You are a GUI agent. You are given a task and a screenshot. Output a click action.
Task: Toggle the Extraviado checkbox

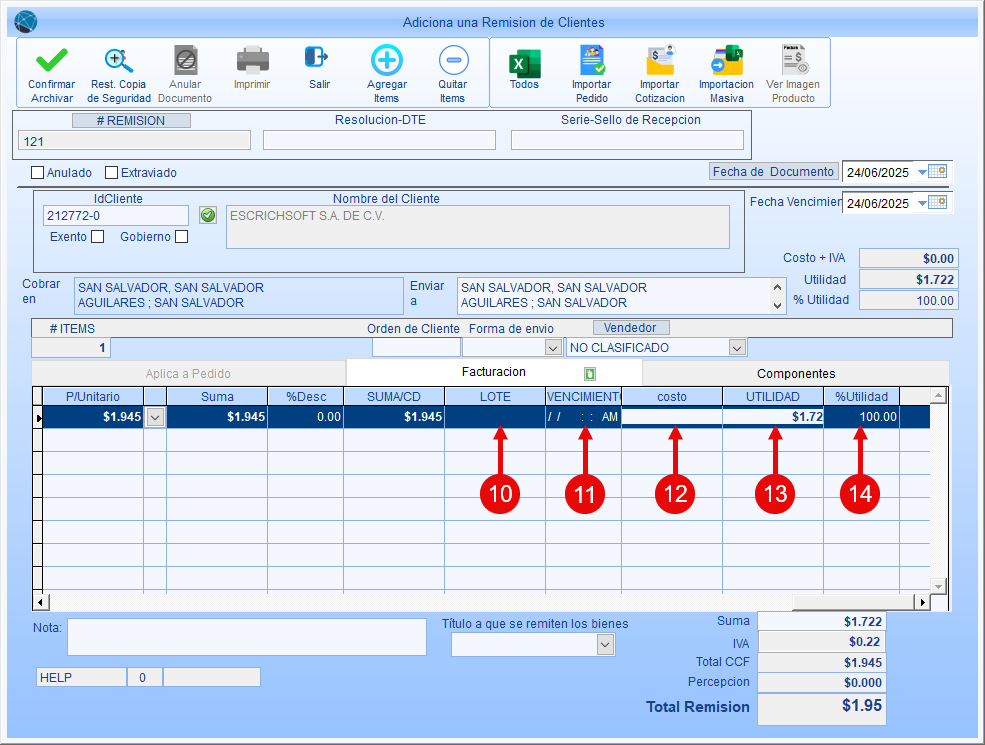[x=111, y=172]
